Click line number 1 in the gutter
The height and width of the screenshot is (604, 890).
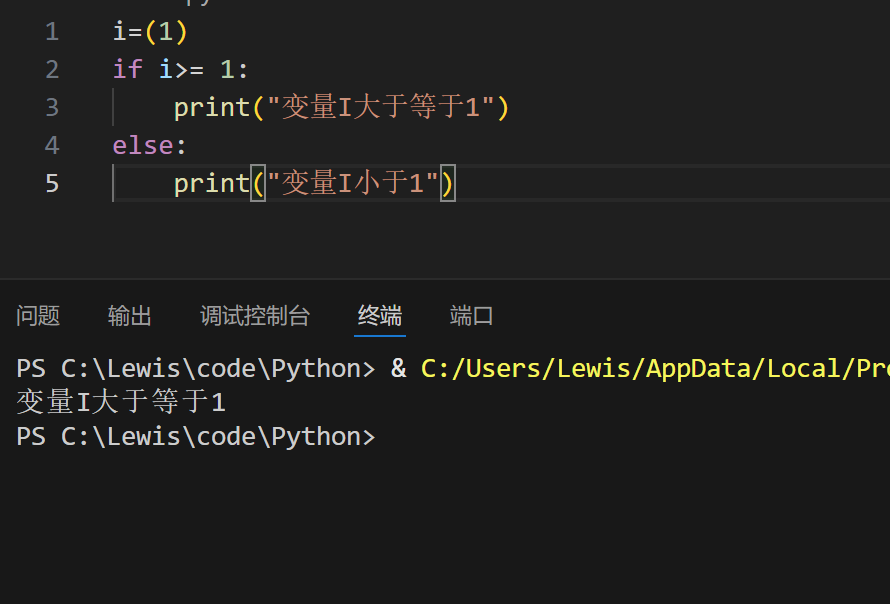click(52, 32)
